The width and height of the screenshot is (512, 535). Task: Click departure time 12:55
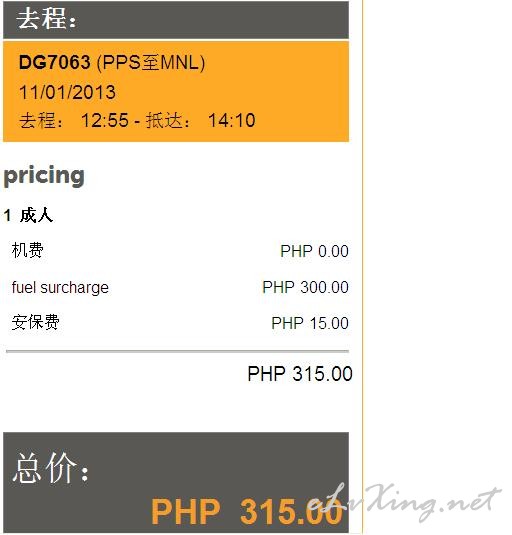tap(105, 120)
